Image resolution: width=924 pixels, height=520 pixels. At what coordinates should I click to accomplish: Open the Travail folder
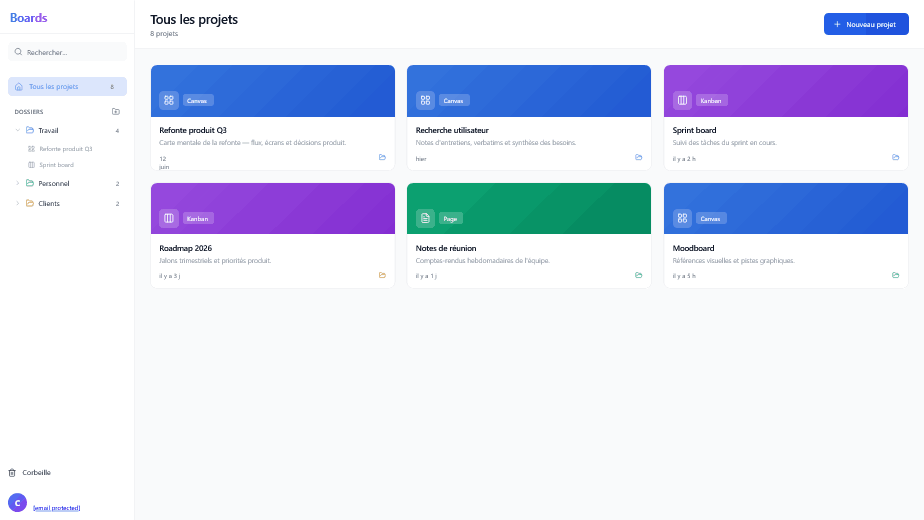coord(67,130)
